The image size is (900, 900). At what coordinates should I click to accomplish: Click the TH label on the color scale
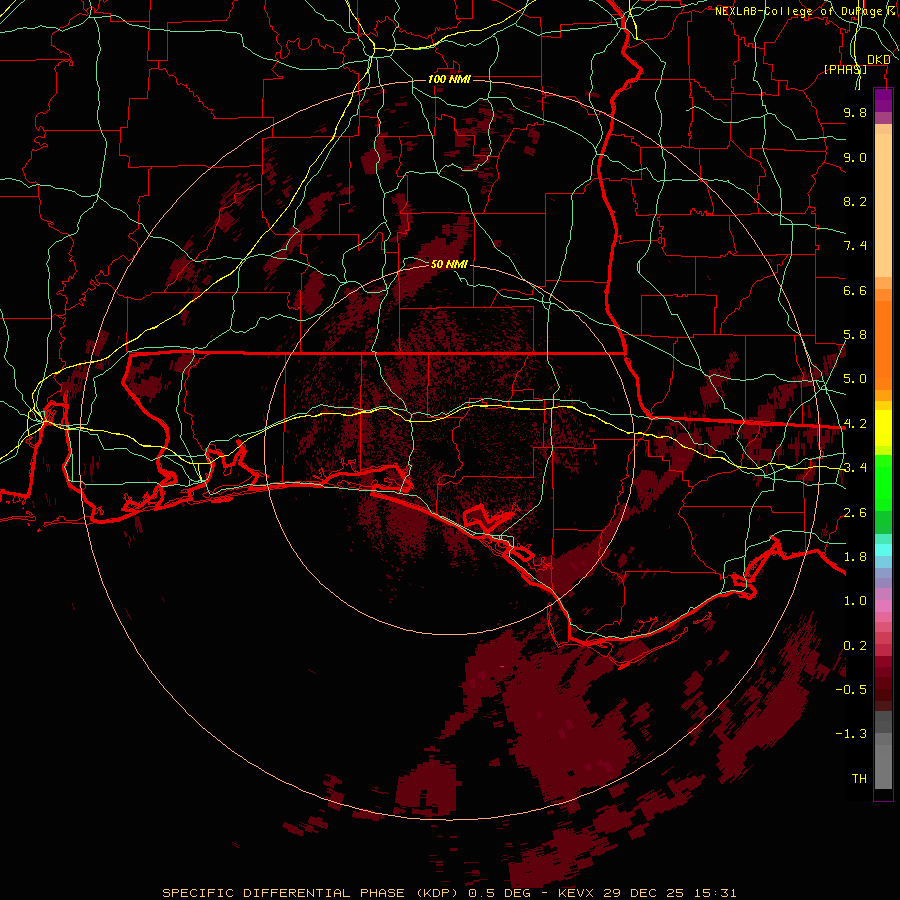(x=859, y=778)
